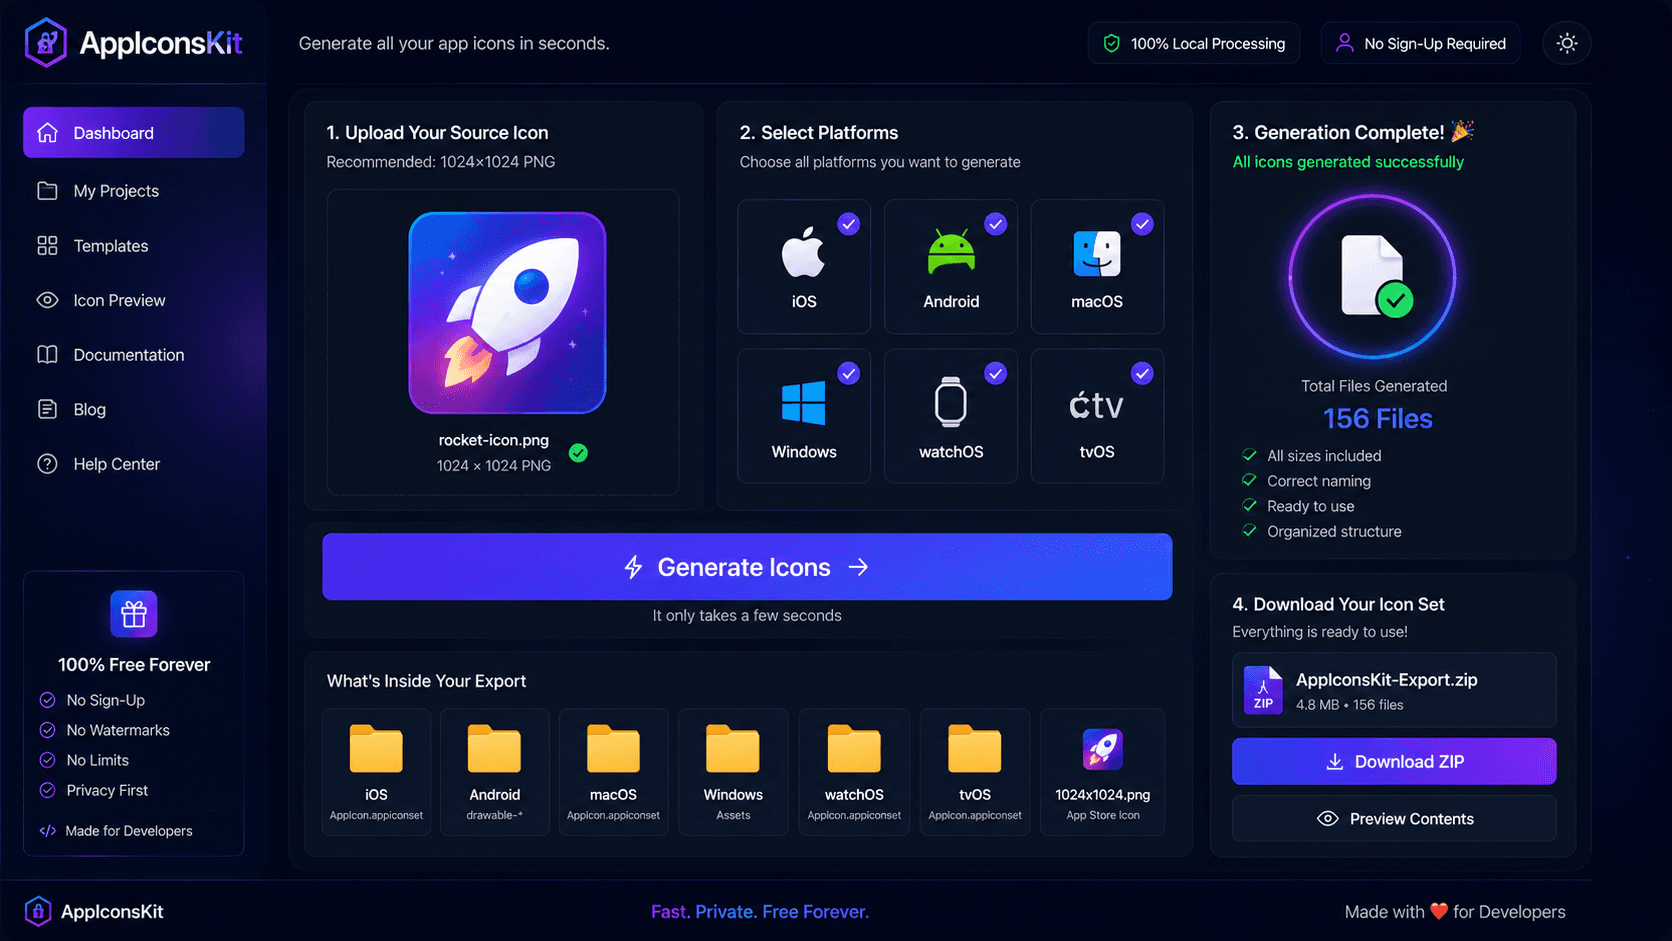
Task: Open the macOS export folder
Action: tap(613, 772)
